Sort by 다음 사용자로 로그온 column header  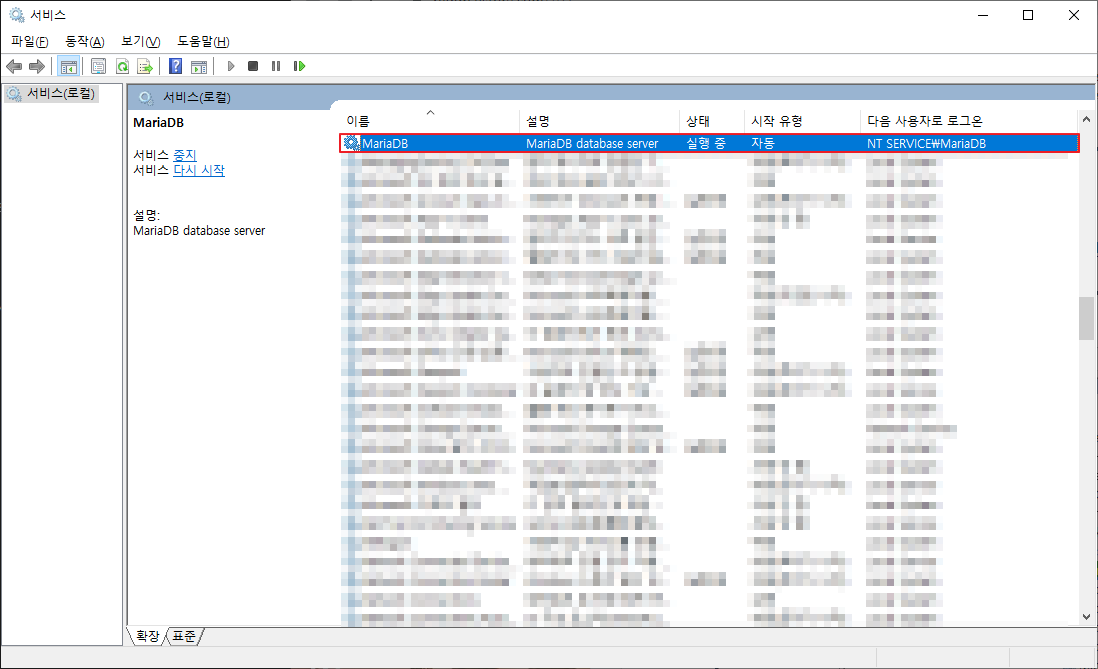pyautogui.click(x=969, y=121)
